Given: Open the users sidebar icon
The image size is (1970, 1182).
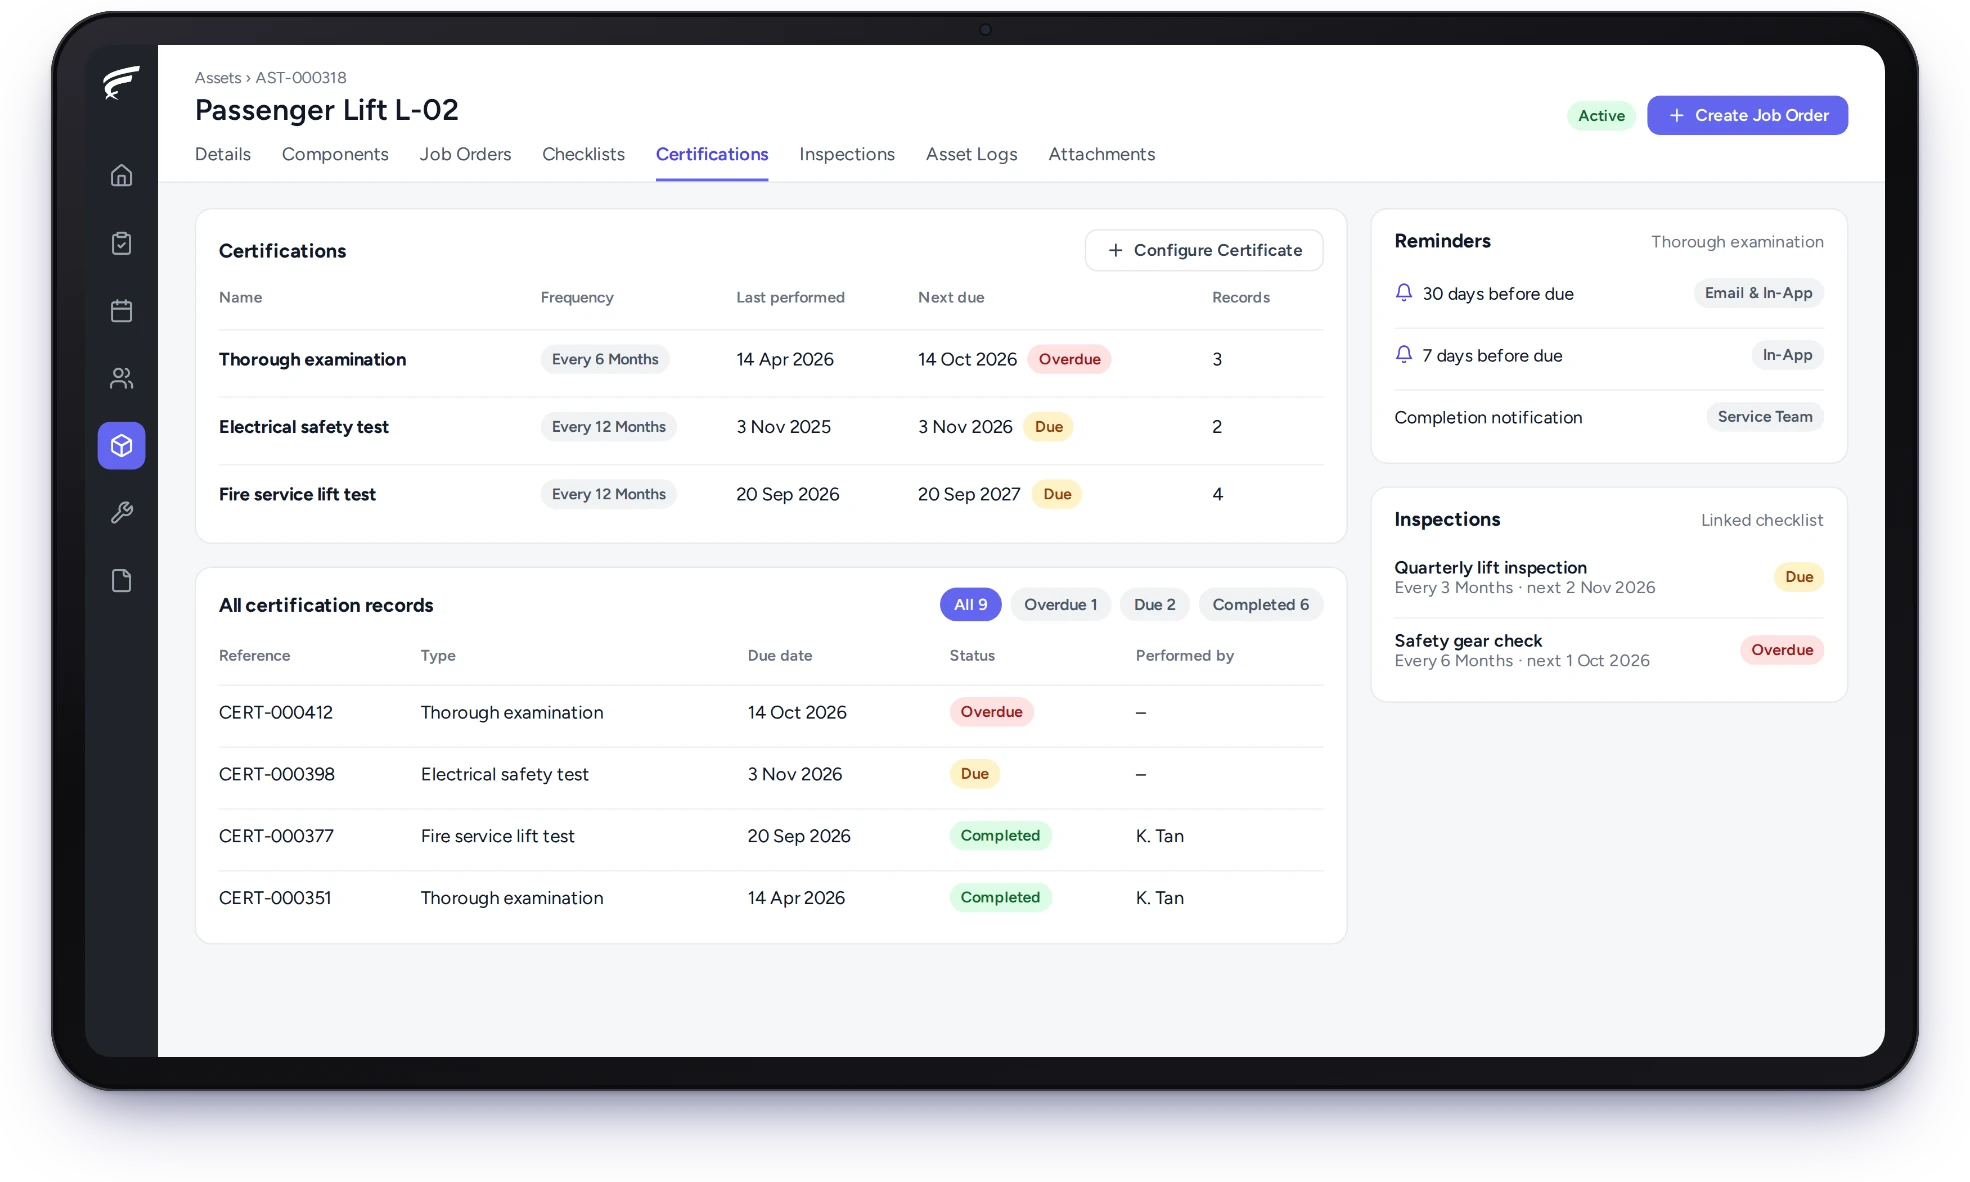Looking at the screenshot, I should [121, 378].
